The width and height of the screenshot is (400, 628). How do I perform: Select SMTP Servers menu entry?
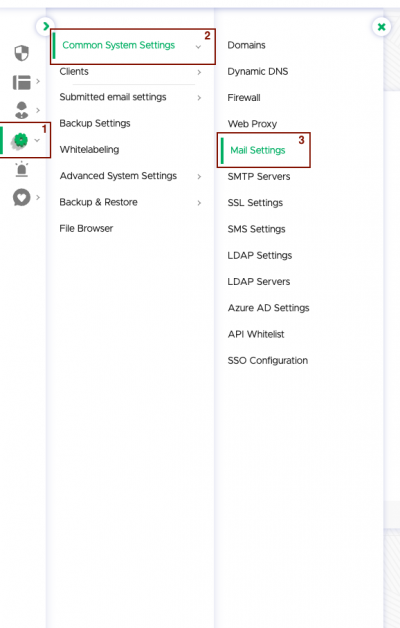click(x=259, y=176)
